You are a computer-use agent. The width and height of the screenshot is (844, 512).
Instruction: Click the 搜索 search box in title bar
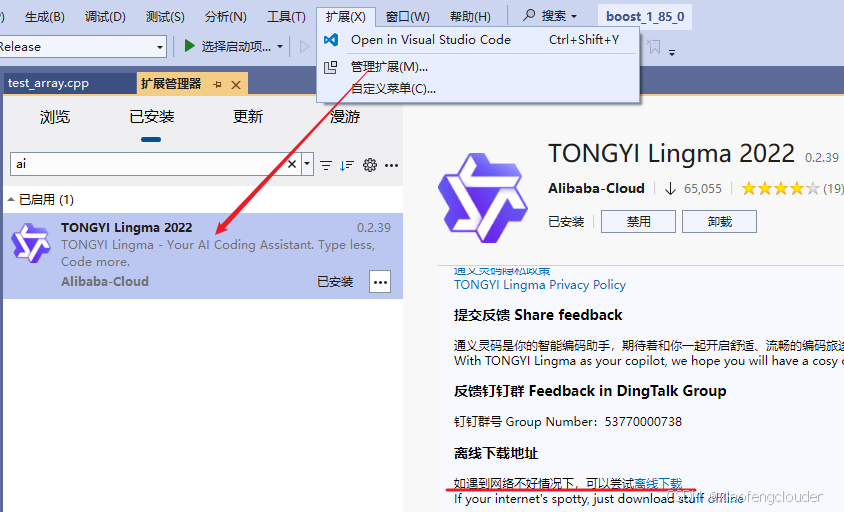tap(550, 16)
